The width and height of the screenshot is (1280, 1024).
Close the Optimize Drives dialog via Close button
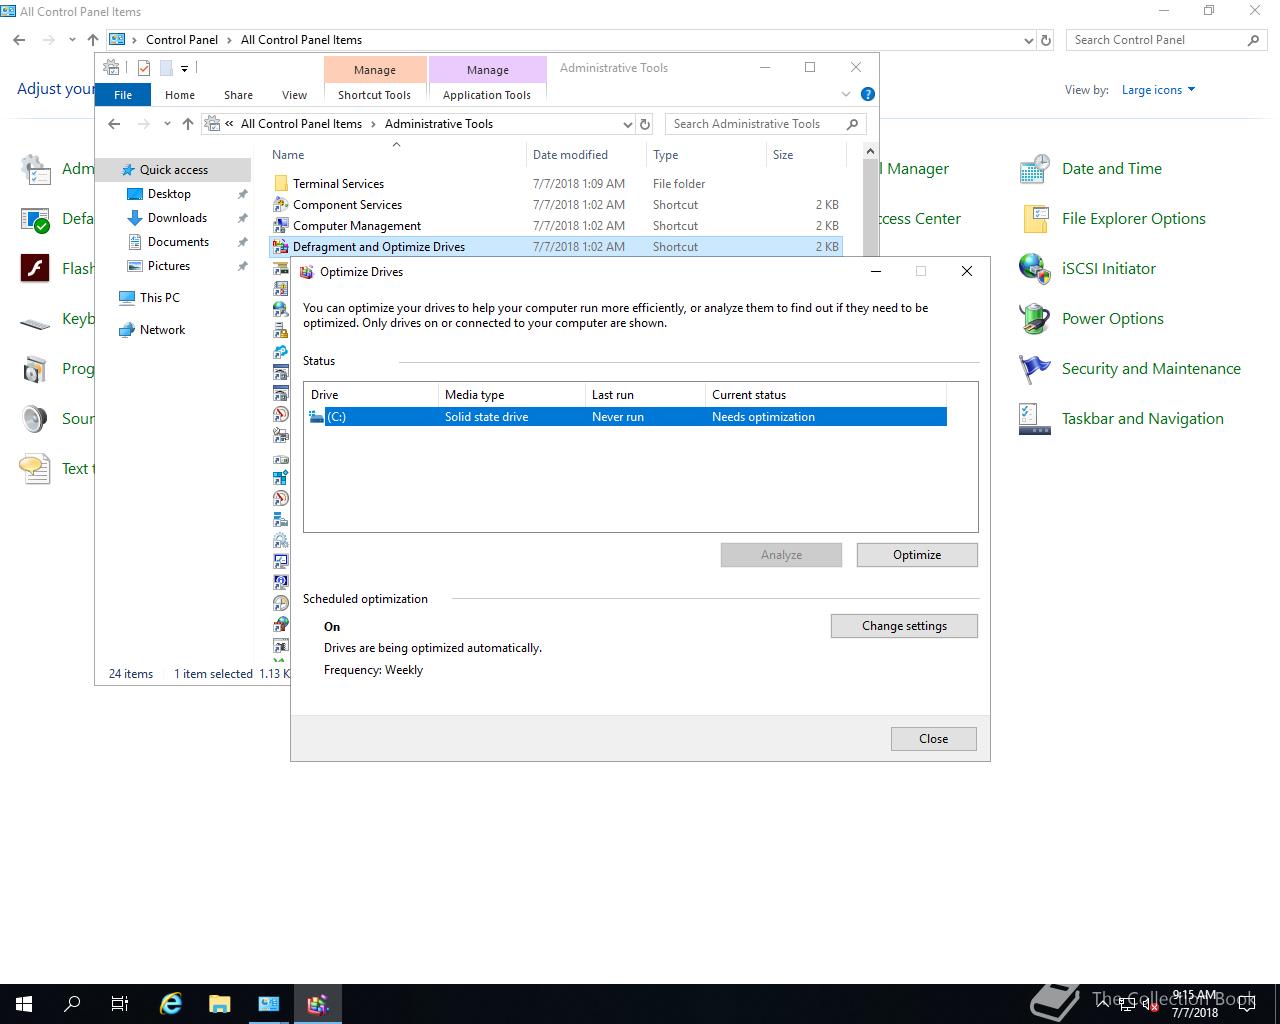[x=933, y=739]
